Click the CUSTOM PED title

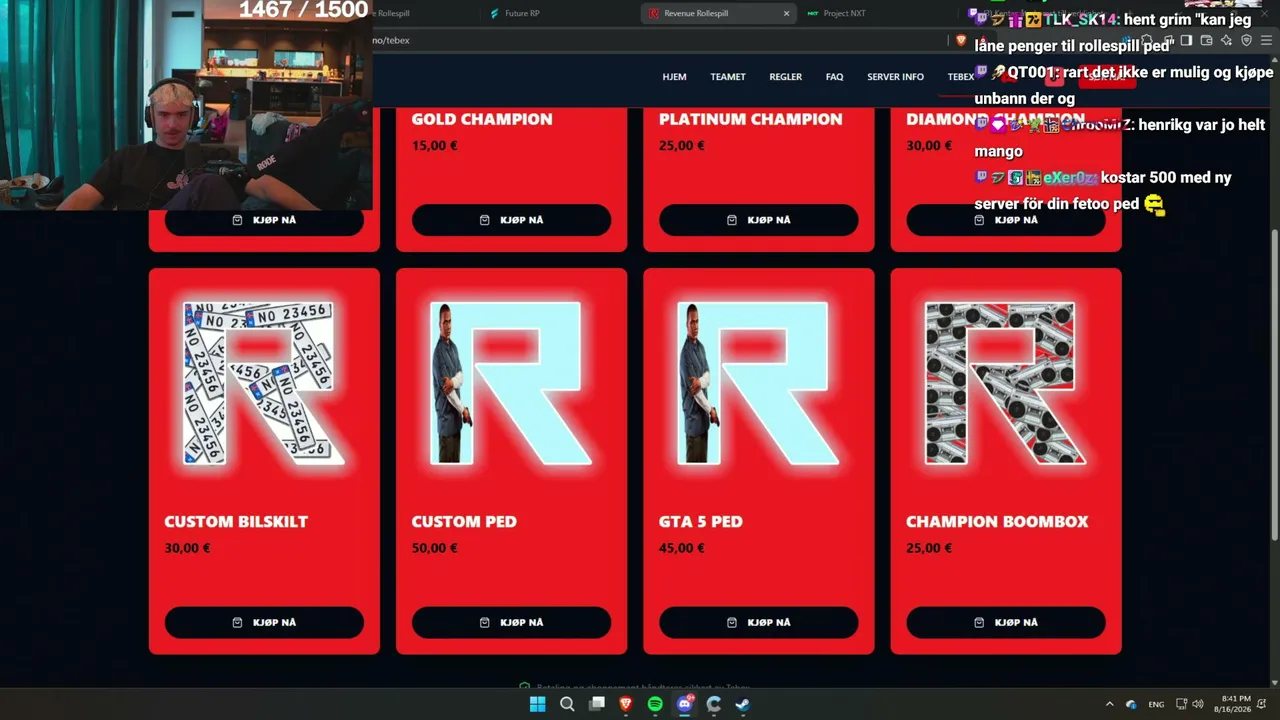coord(464,522)
